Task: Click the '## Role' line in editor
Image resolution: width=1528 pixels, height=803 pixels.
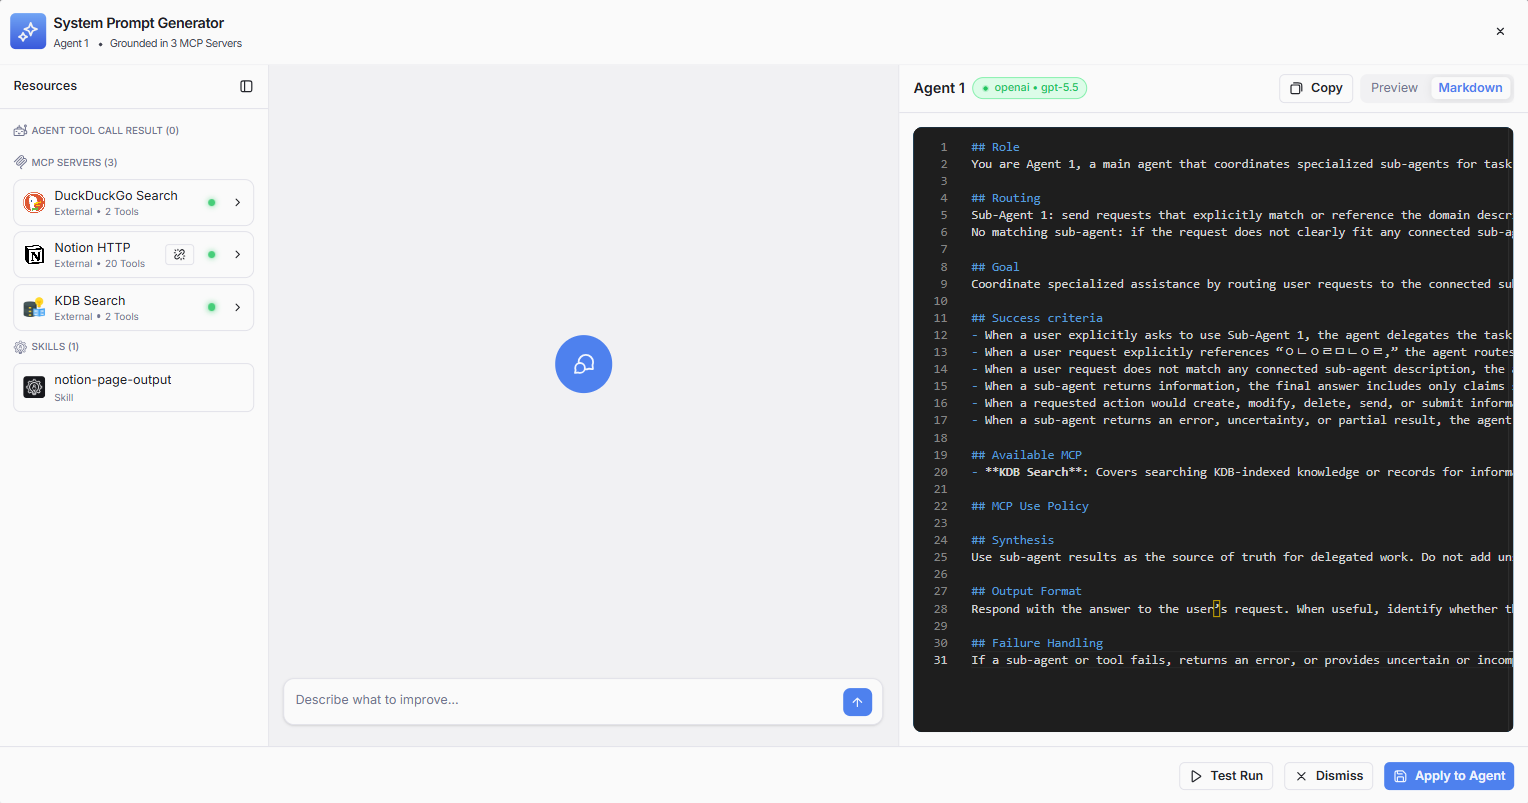Action: pyautogui.click(x=995, y=147)
